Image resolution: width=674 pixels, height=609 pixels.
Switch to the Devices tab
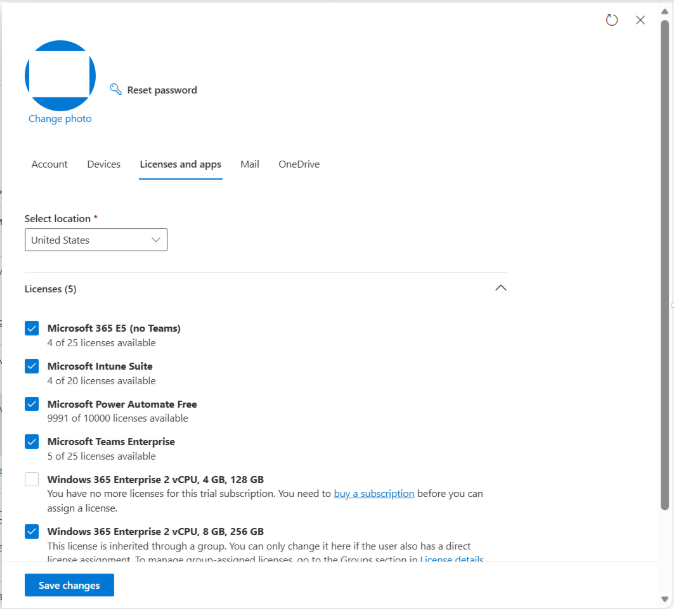(104, 164)
